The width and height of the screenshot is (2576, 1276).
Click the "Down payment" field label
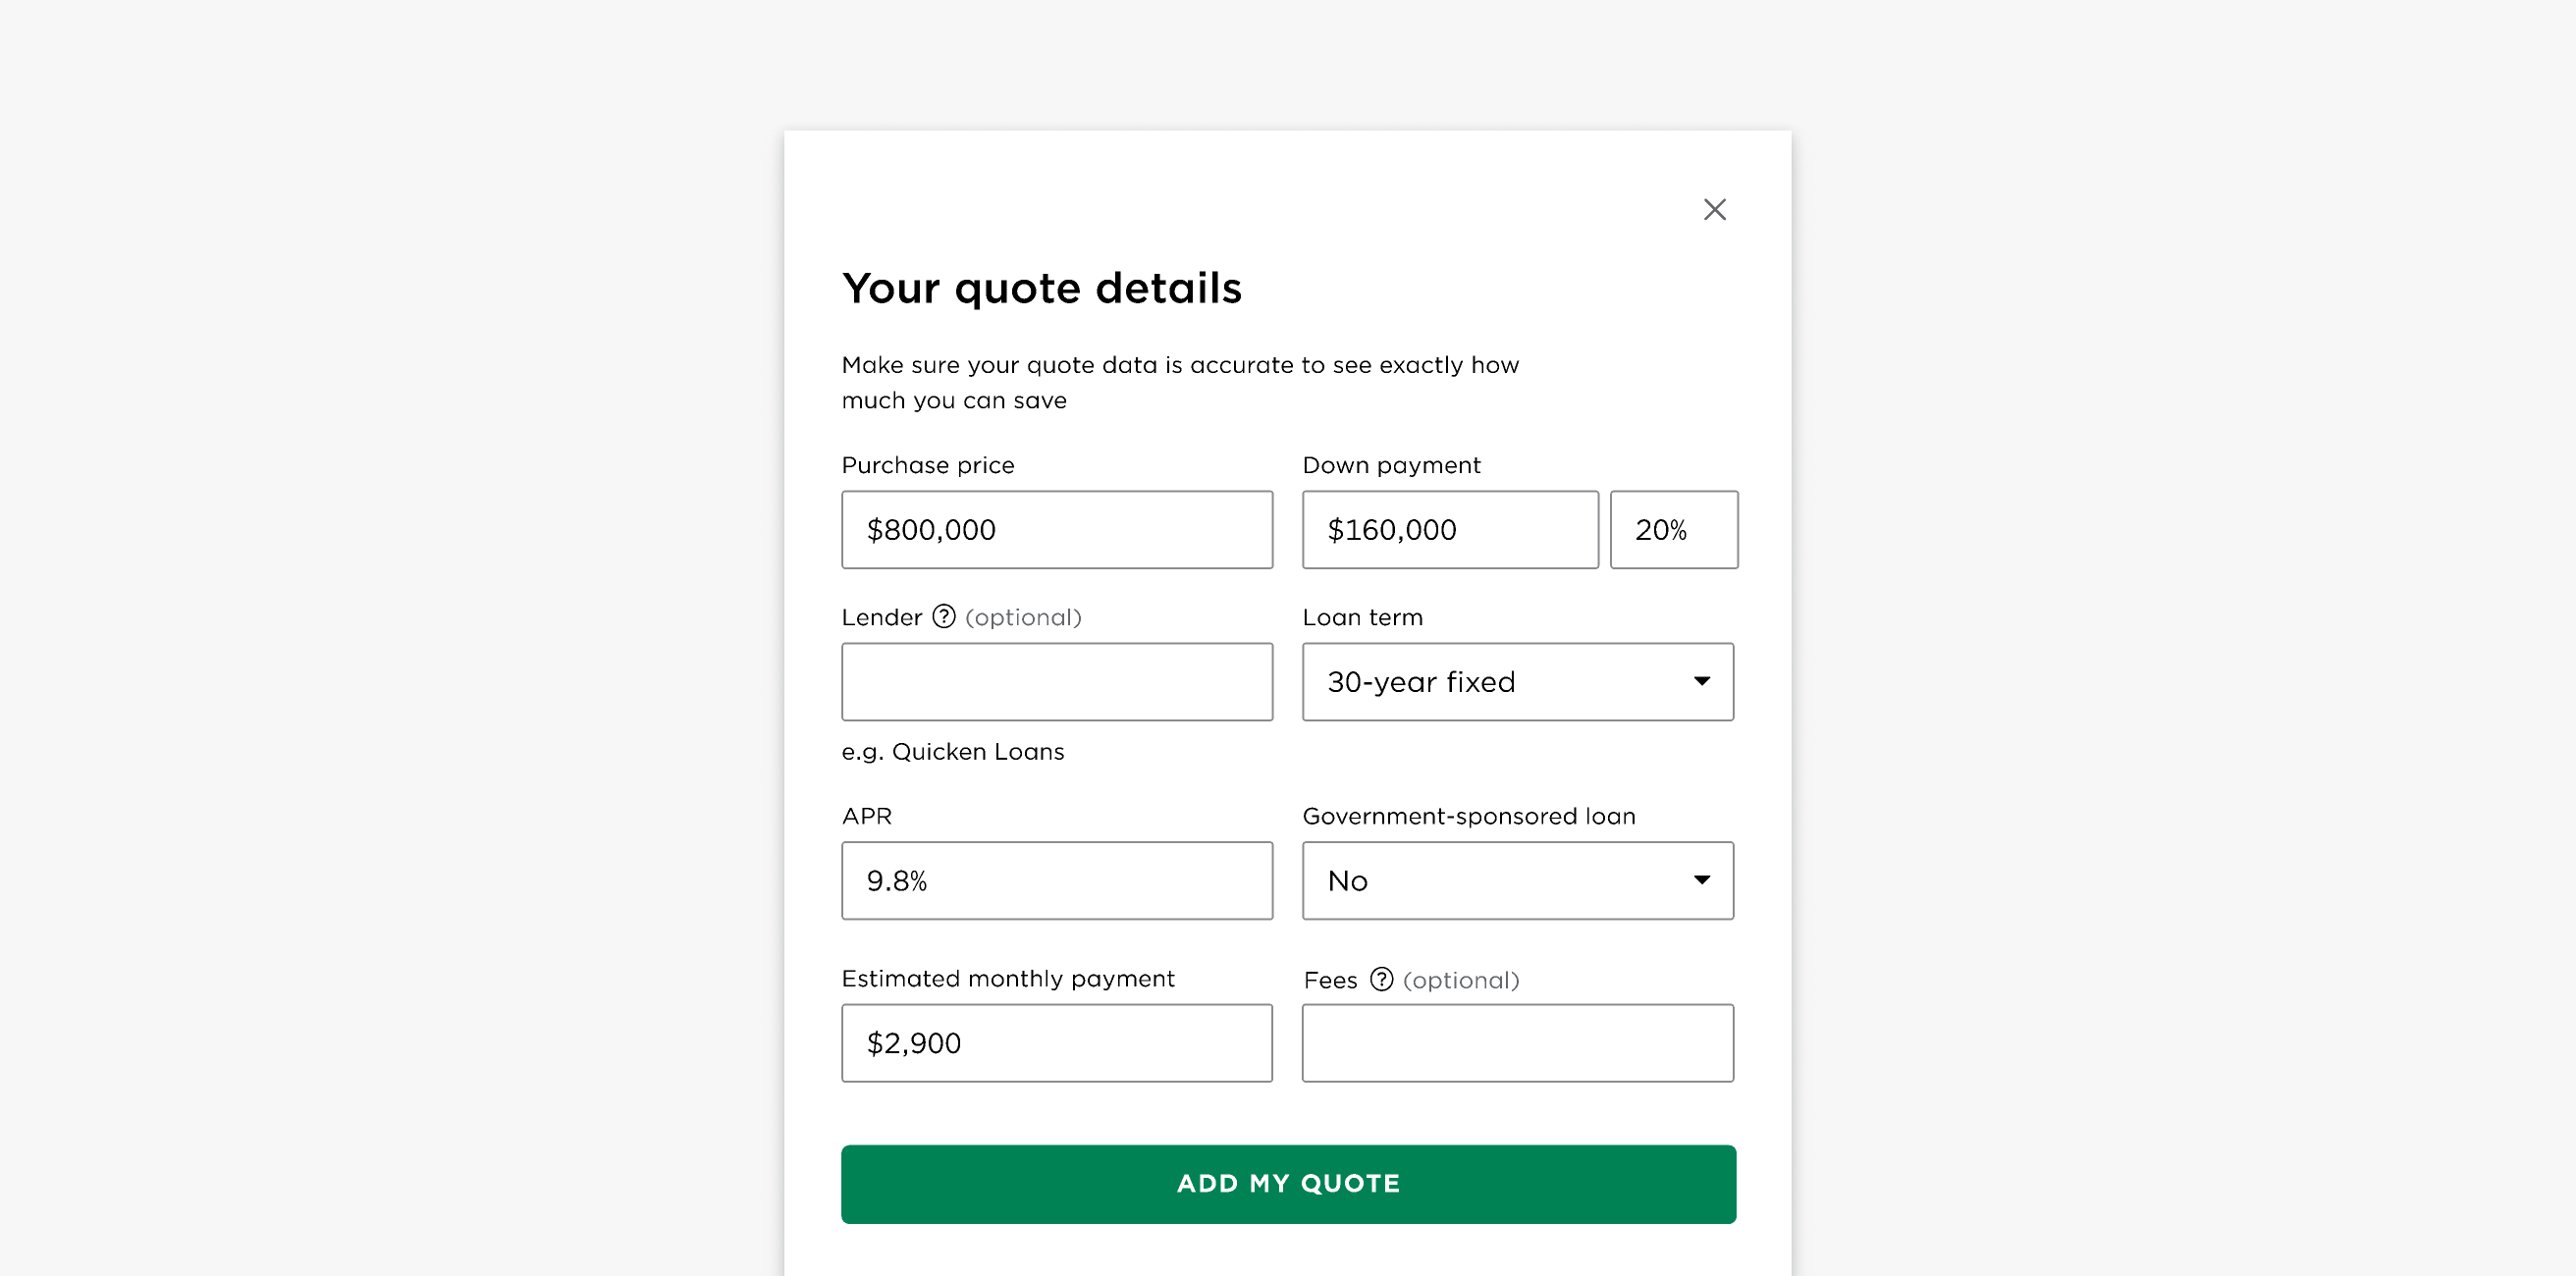tap(1390, 465)
